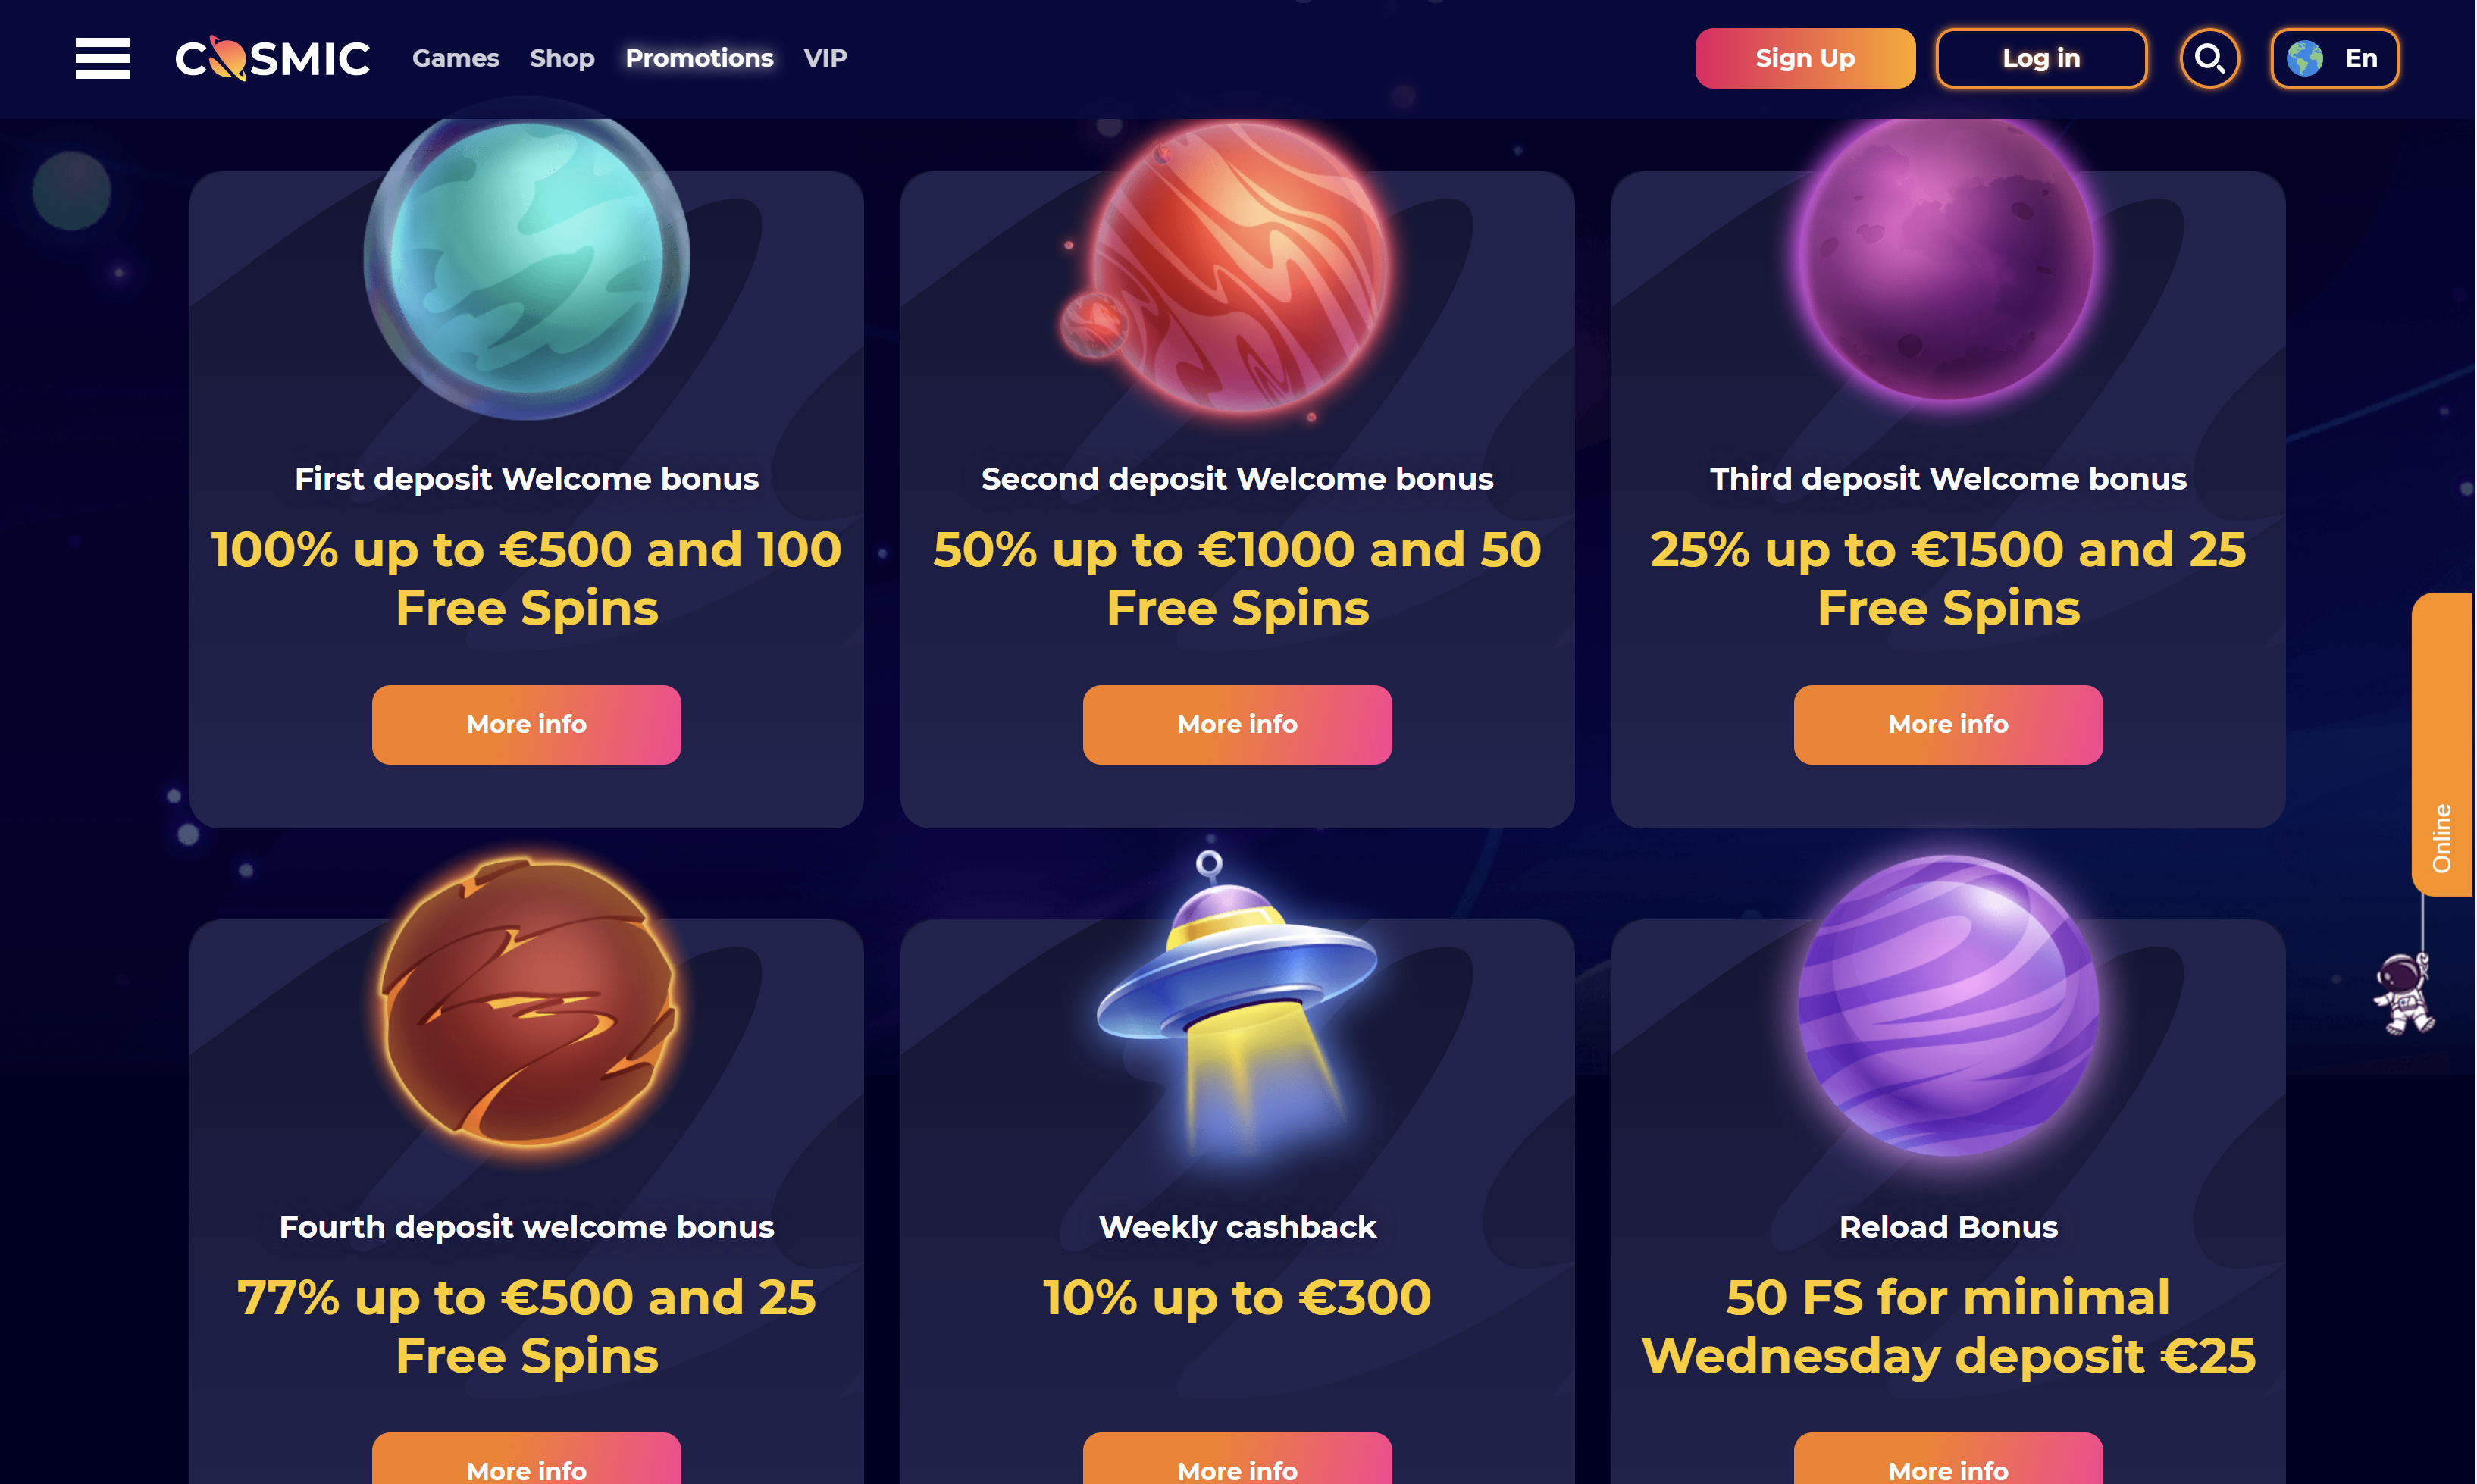Image resolution: width=2477 pixels, height=1484 pixels.
Task: Click the UFO cashback image
Action: pyautogui.click(x=1238, y=1000)
